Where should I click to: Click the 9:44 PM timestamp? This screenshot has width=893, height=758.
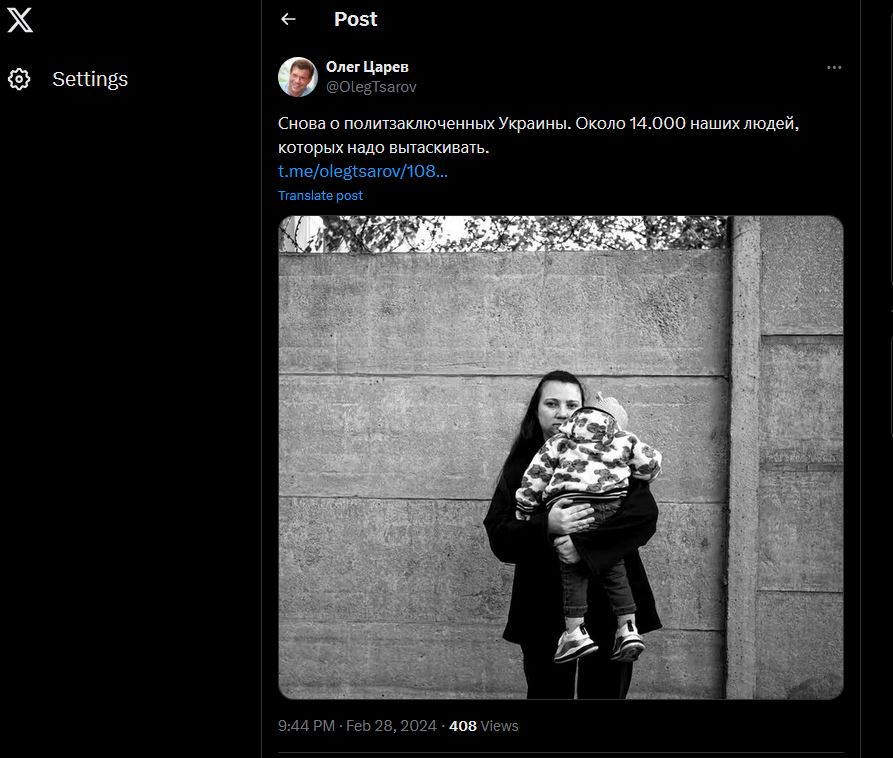pos(306,726)
